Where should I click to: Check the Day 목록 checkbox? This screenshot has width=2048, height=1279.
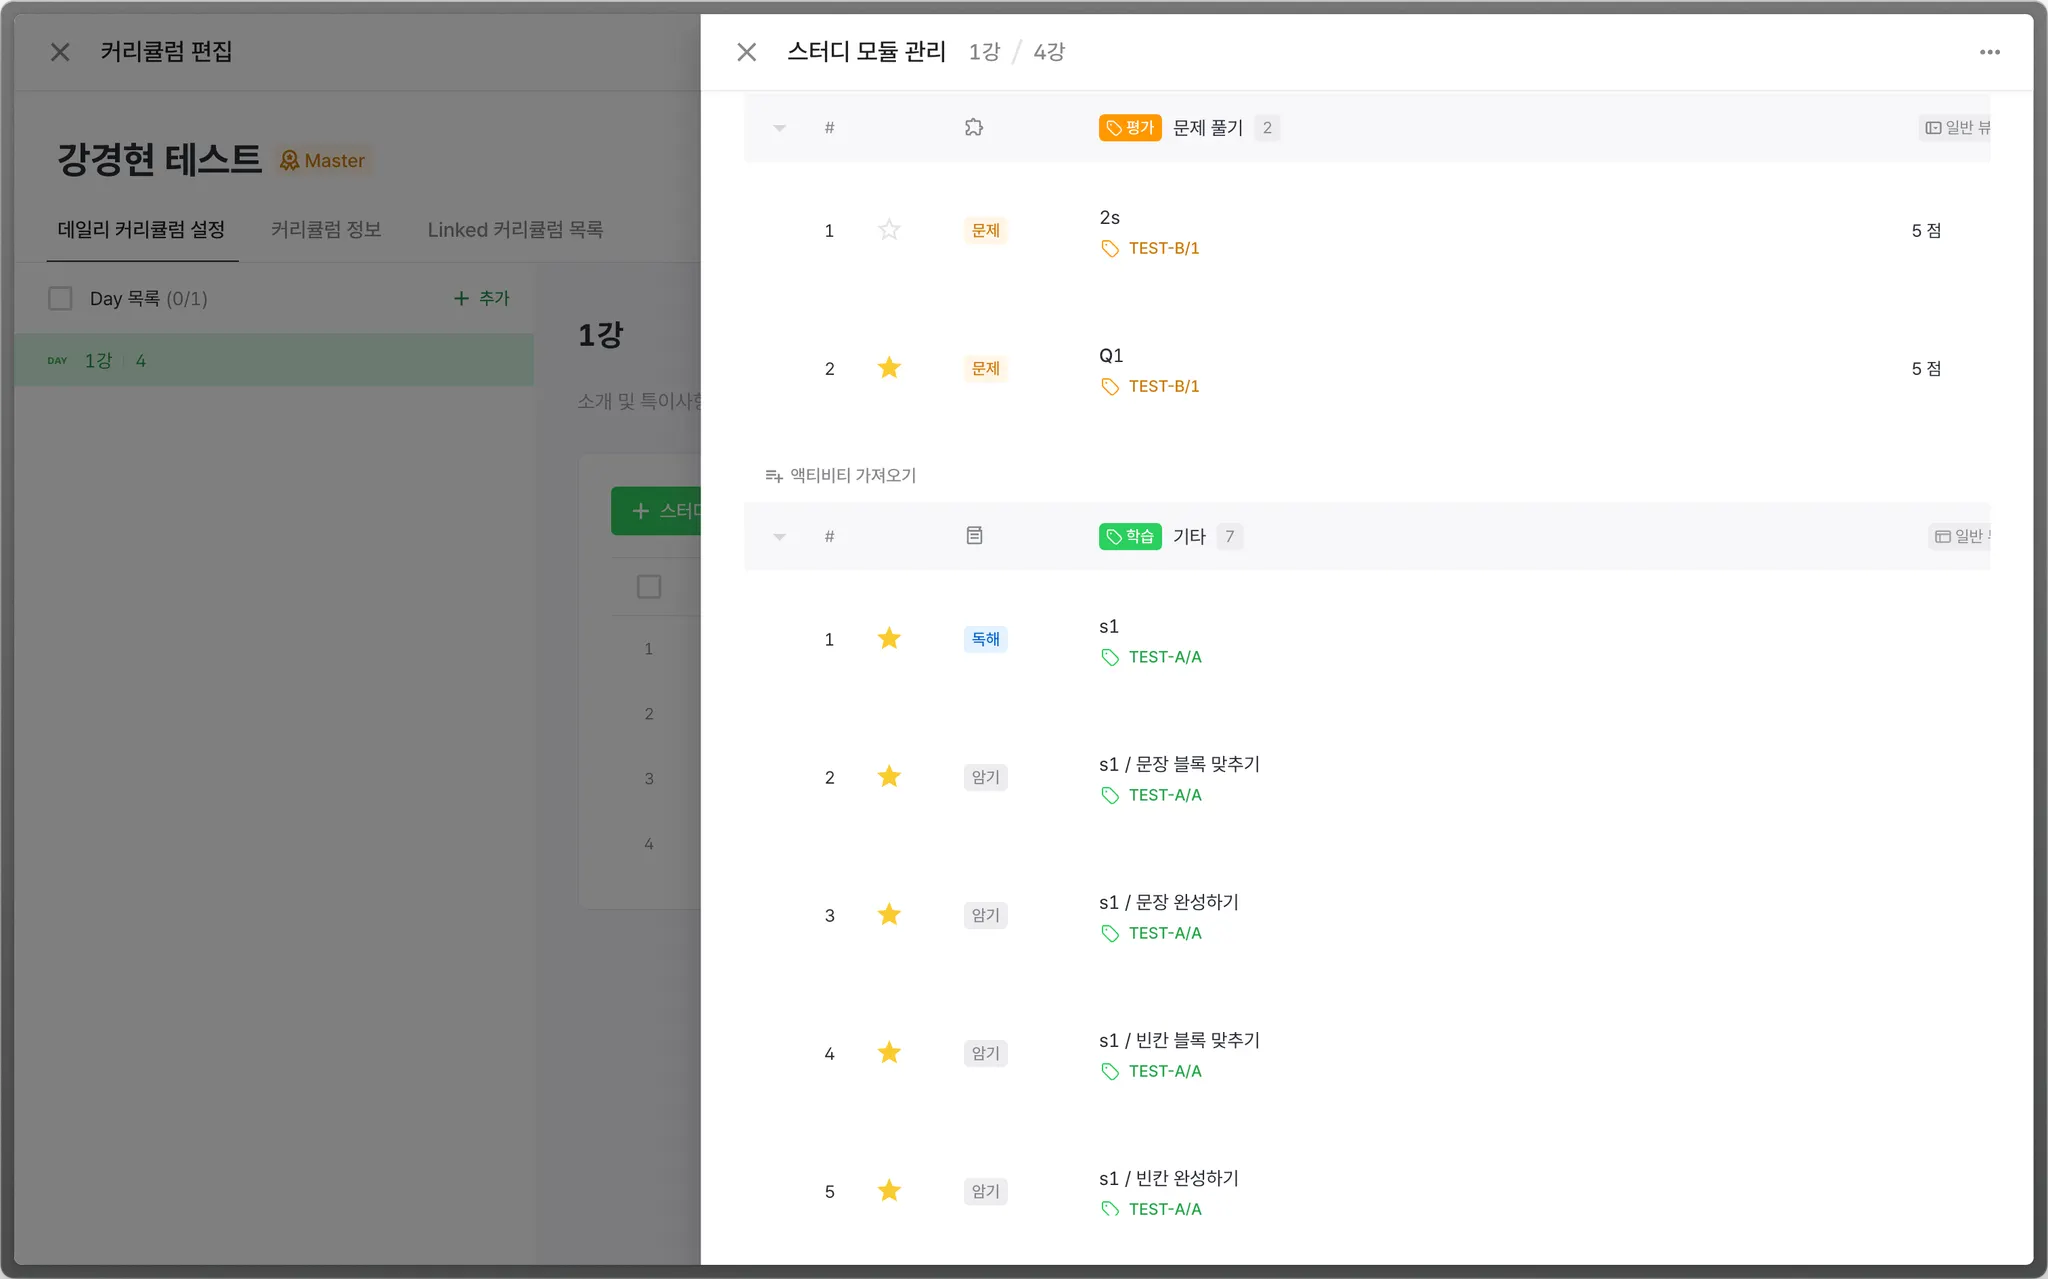(60, 298)
